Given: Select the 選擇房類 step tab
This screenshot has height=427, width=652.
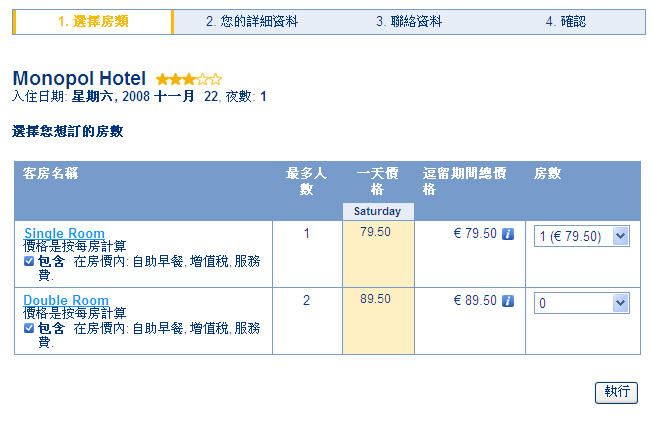Looking at the screenshot, I should click(x=92, y=21).
